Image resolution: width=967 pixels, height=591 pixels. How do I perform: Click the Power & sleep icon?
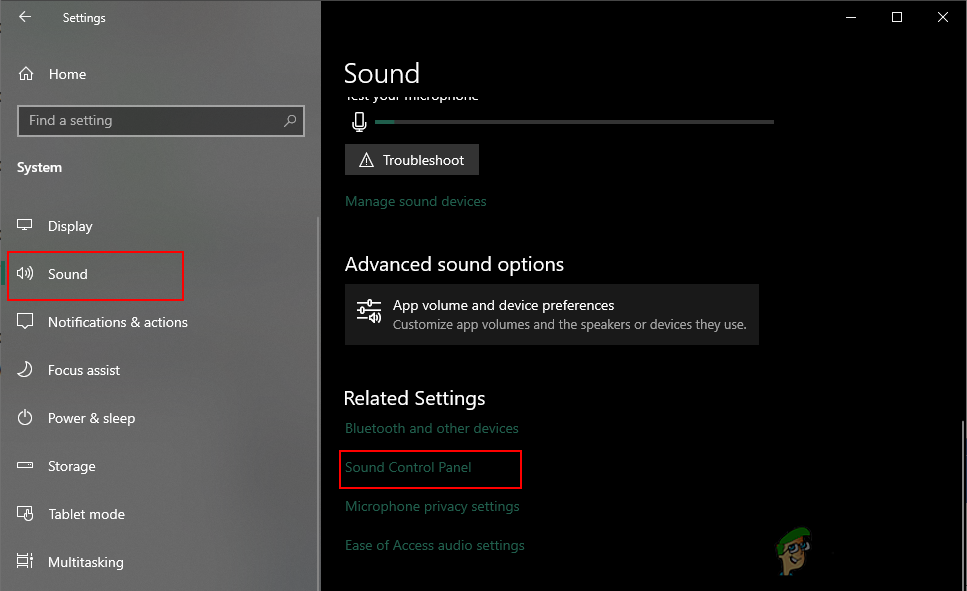[26, 418]
